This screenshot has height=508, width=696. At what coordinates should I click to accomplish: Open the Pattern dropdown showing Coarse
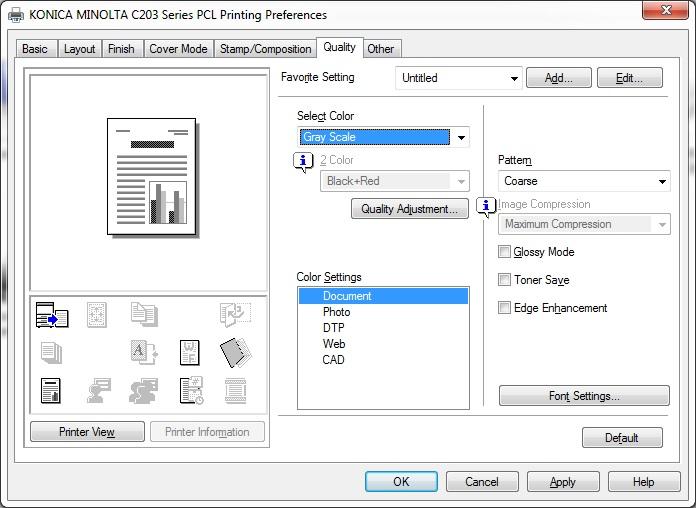pyautogui.click(x=584, y=181)
